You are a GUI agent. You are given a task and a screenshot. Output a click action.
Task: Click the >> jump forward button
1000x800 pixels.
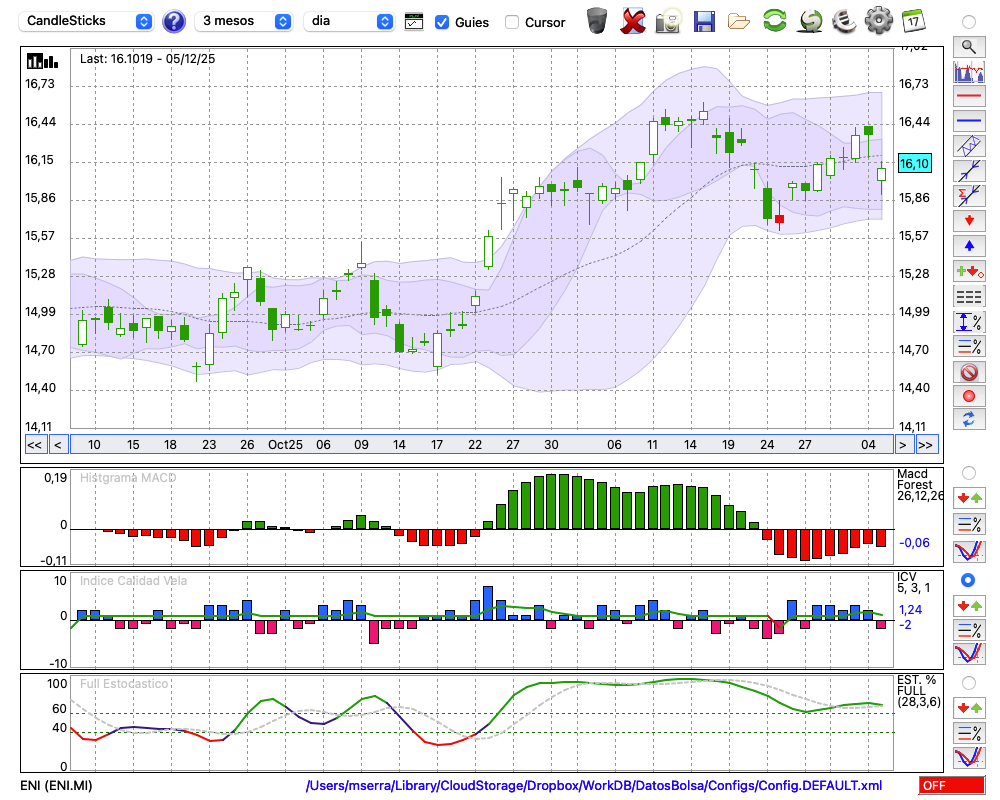coord(926,445)
